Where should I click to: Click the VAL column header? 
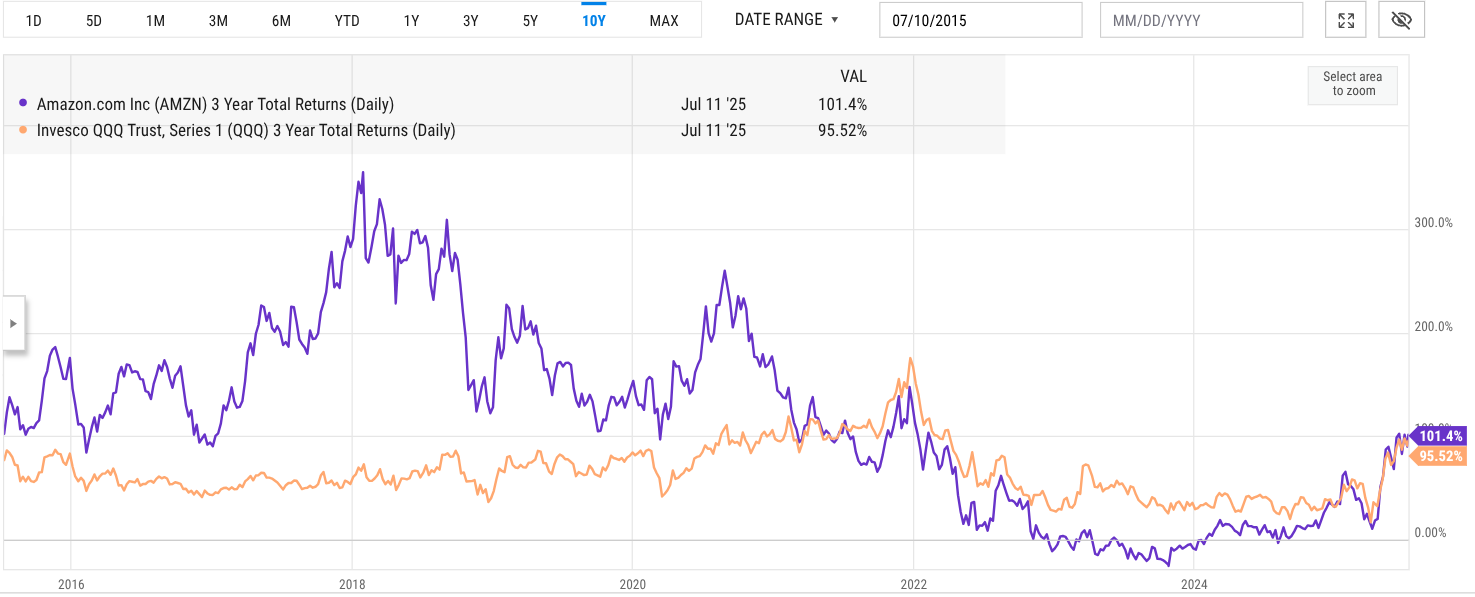853,77
